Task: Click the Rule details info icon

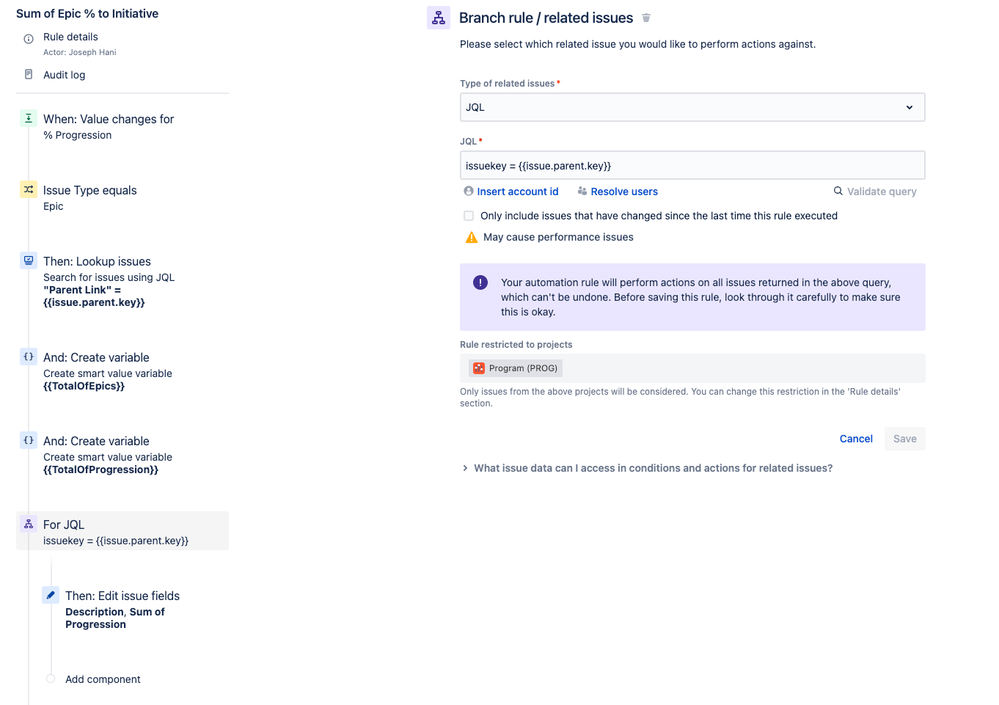Action: 29,39
